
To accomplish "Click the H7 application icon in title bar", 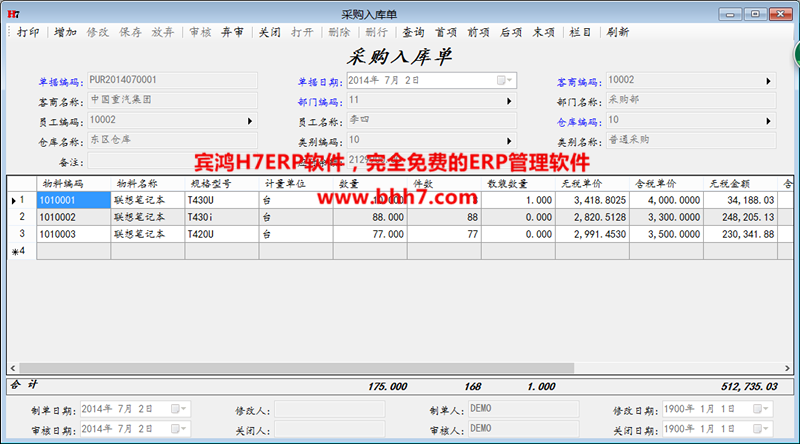I will [x=14, y=14].
